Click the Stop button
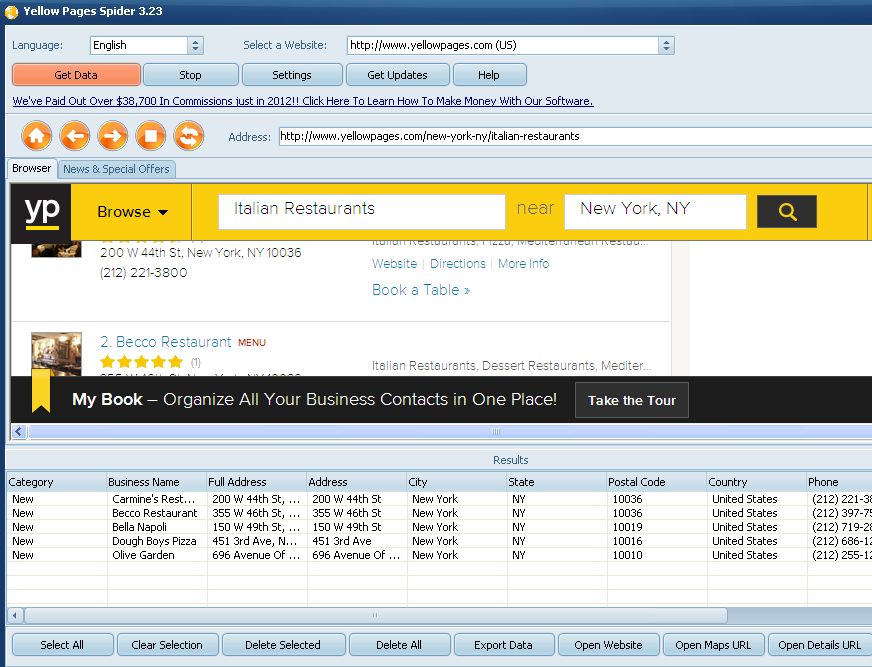Viewport: 872px width, 667px height. tap(190, 75)
